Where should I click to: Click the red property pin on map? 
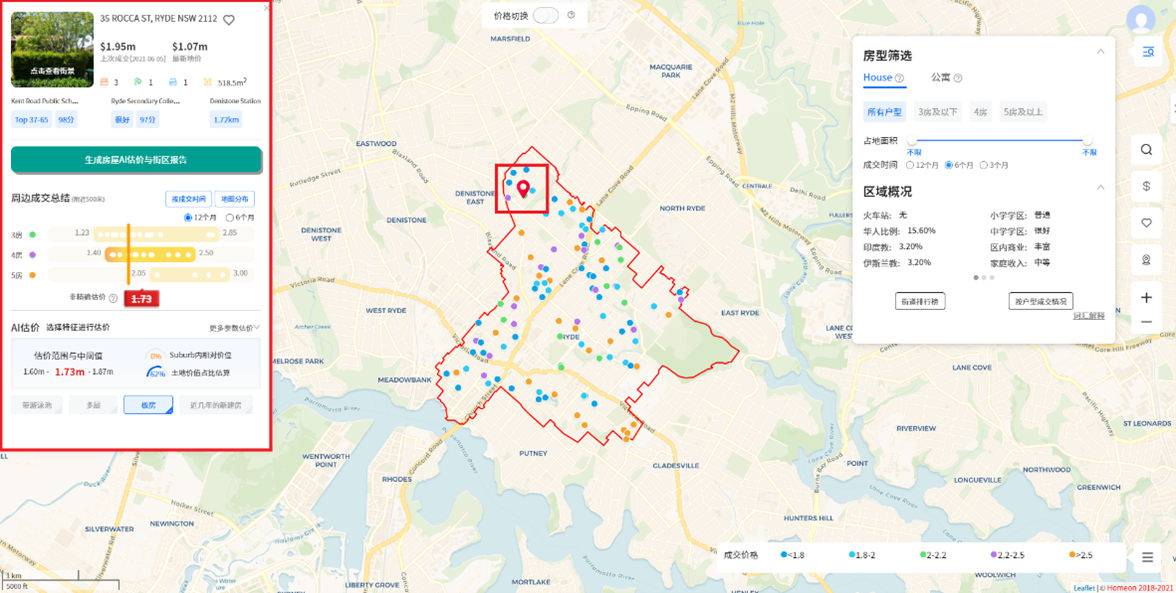(x=524, y=188)
